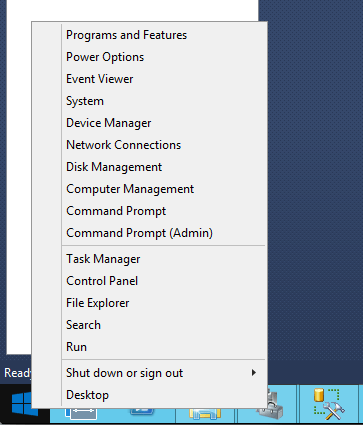Click the submenu arrow beside Shut down
This screenshot has width=363, height=425.
(254, 373)
